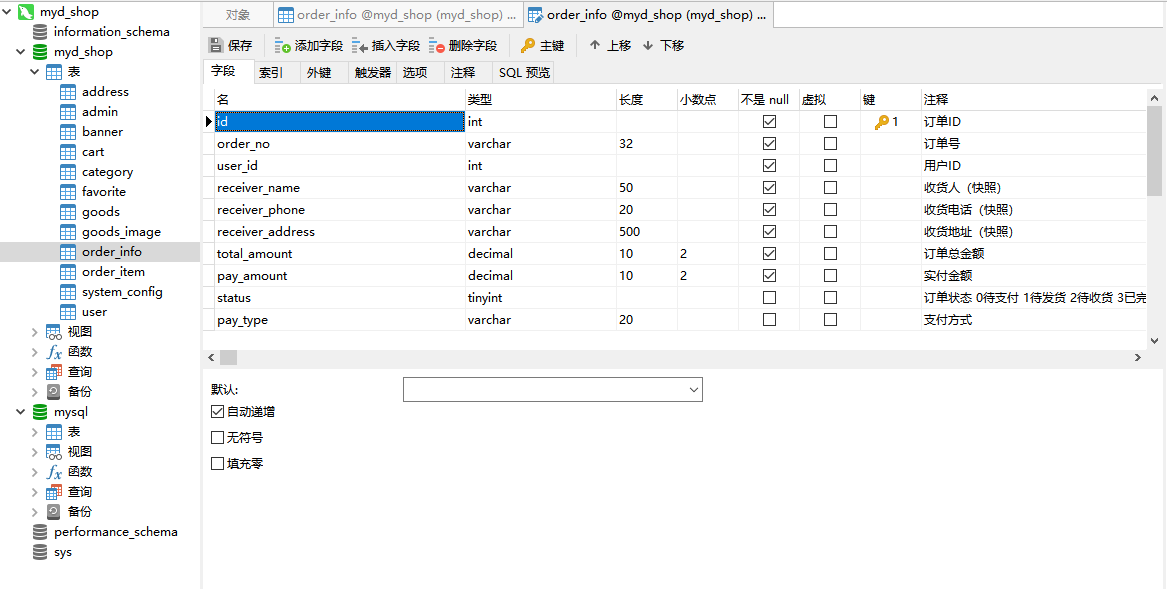1167x589 pixels.
Task: Toggle Virtual checkbox for id row
Action: click(831, 121)
